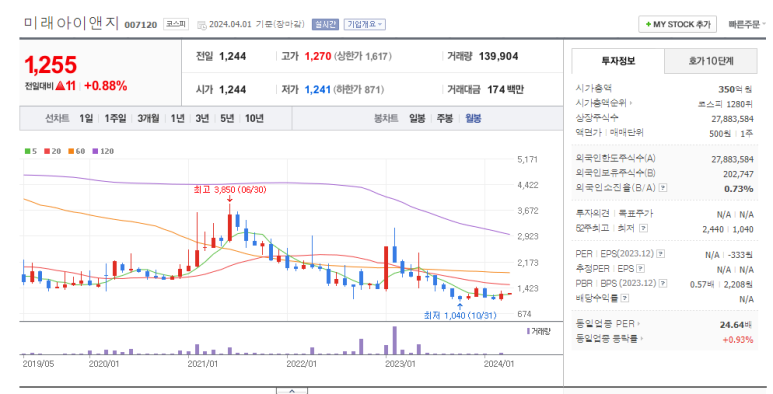The width and height of the screenshot is (773, 394).
Task: Select the 3개월 line chart period
Action: pyautogui.click(x=148, y=118)
